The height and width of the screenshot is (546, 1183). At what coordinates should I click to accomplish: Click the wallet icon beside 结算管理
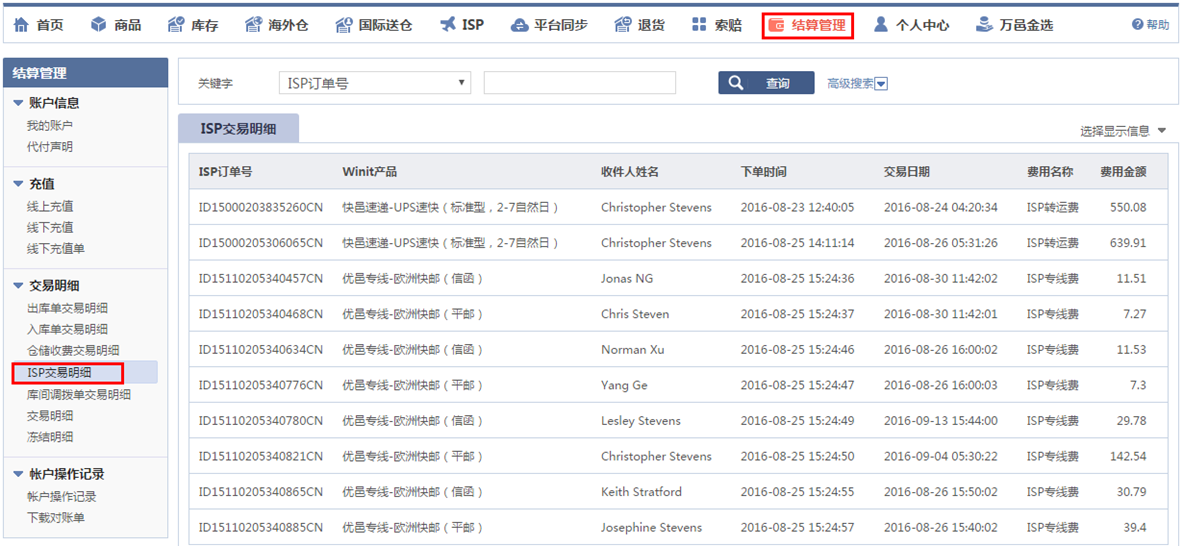[x=776, y=26]
